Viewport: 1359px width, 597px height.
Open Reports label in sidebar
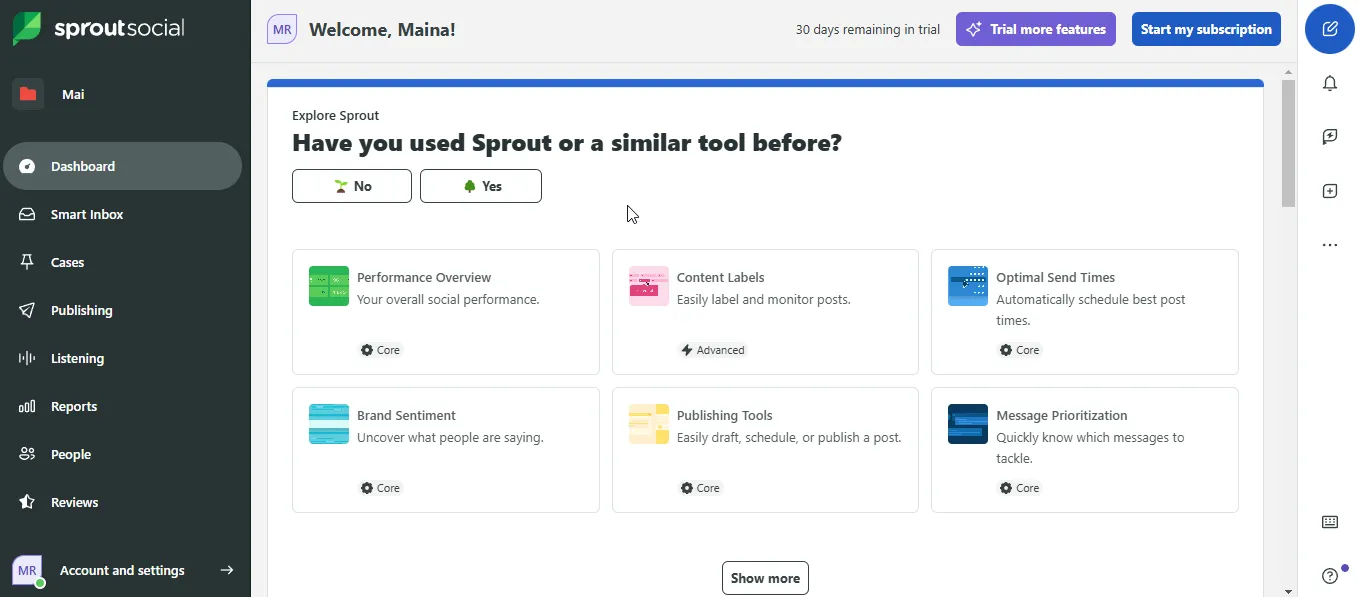[x=74, y=406]
